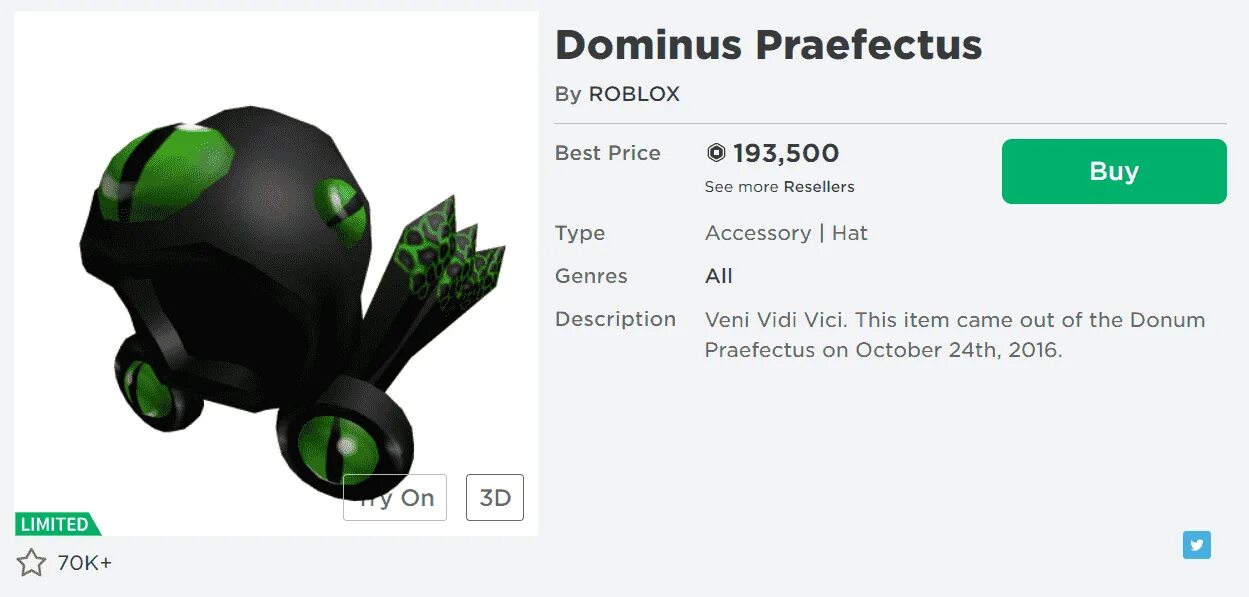Viewport: 1249px width, 597px height.
Task: Click the green Buy button
Action: click(1113, 171)
